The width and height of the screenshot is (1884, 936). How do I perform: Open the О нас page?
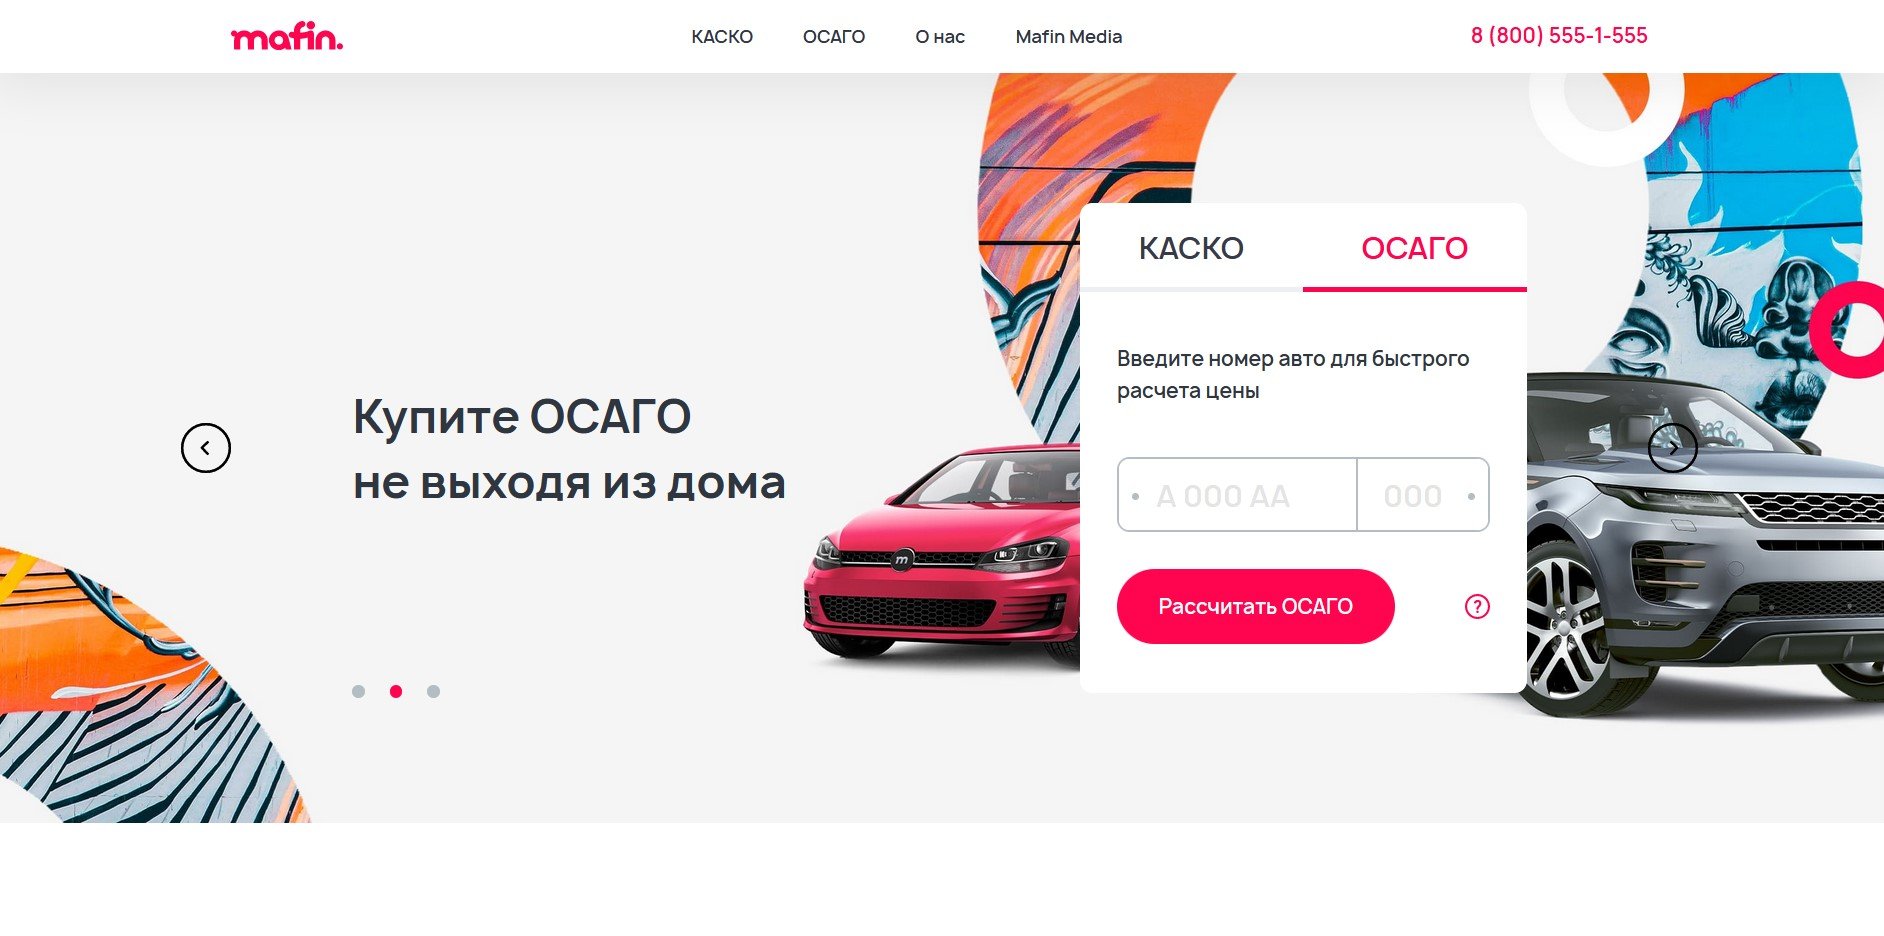pos(940,37)
